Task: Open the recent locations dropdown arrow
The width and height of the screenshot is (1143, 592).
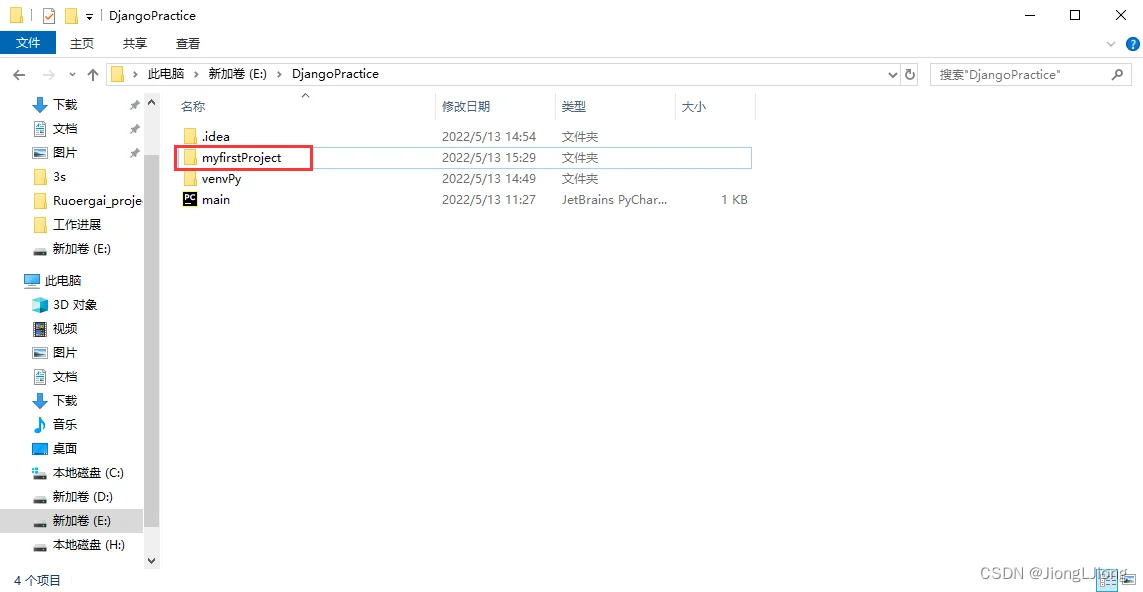Action: [71, 74]
